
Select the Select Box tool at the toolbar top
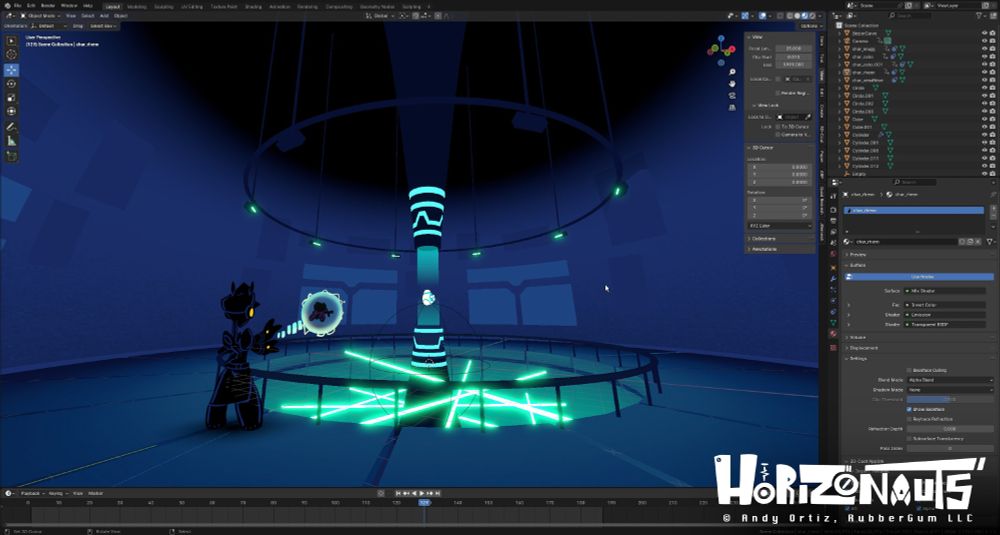coord(11,41)
